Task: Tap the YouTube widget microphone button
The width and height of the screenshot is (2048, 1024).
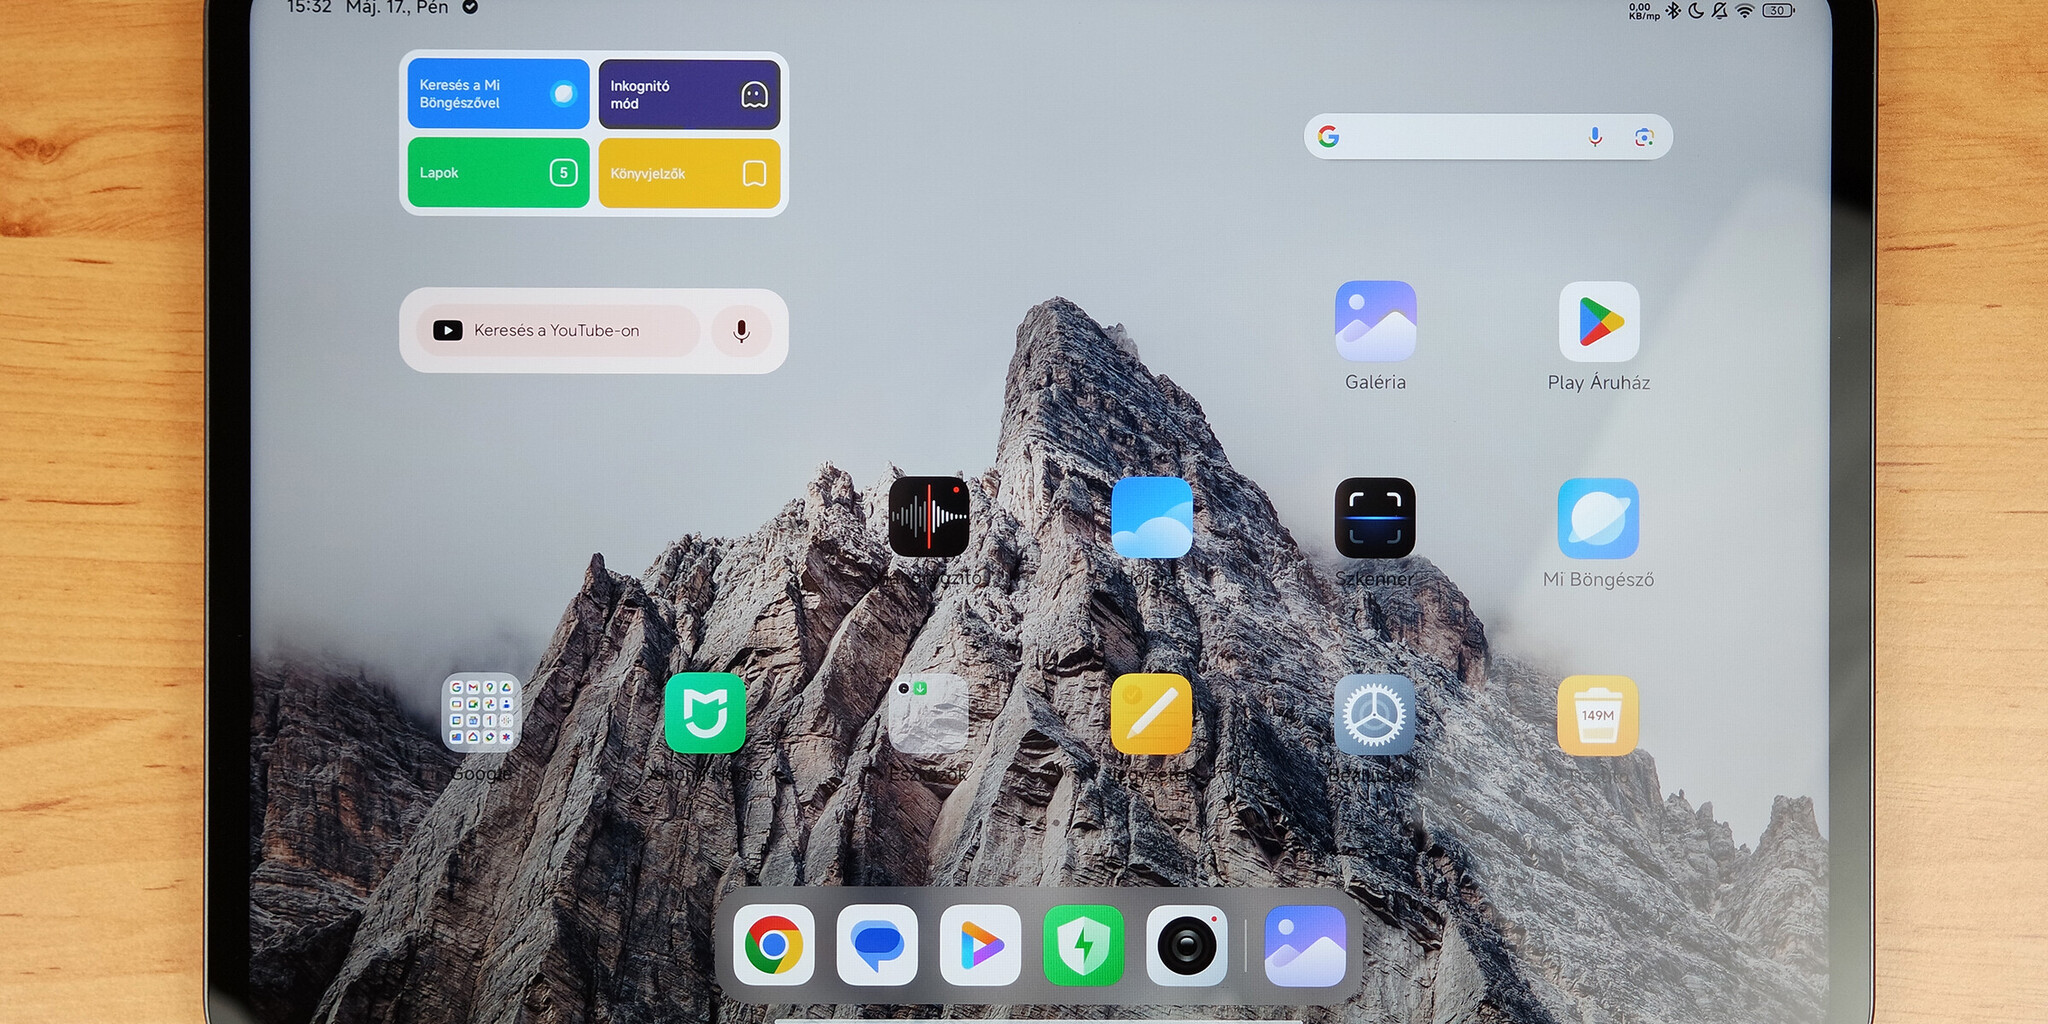Action: pyautogui.click(x=741, y=331)
